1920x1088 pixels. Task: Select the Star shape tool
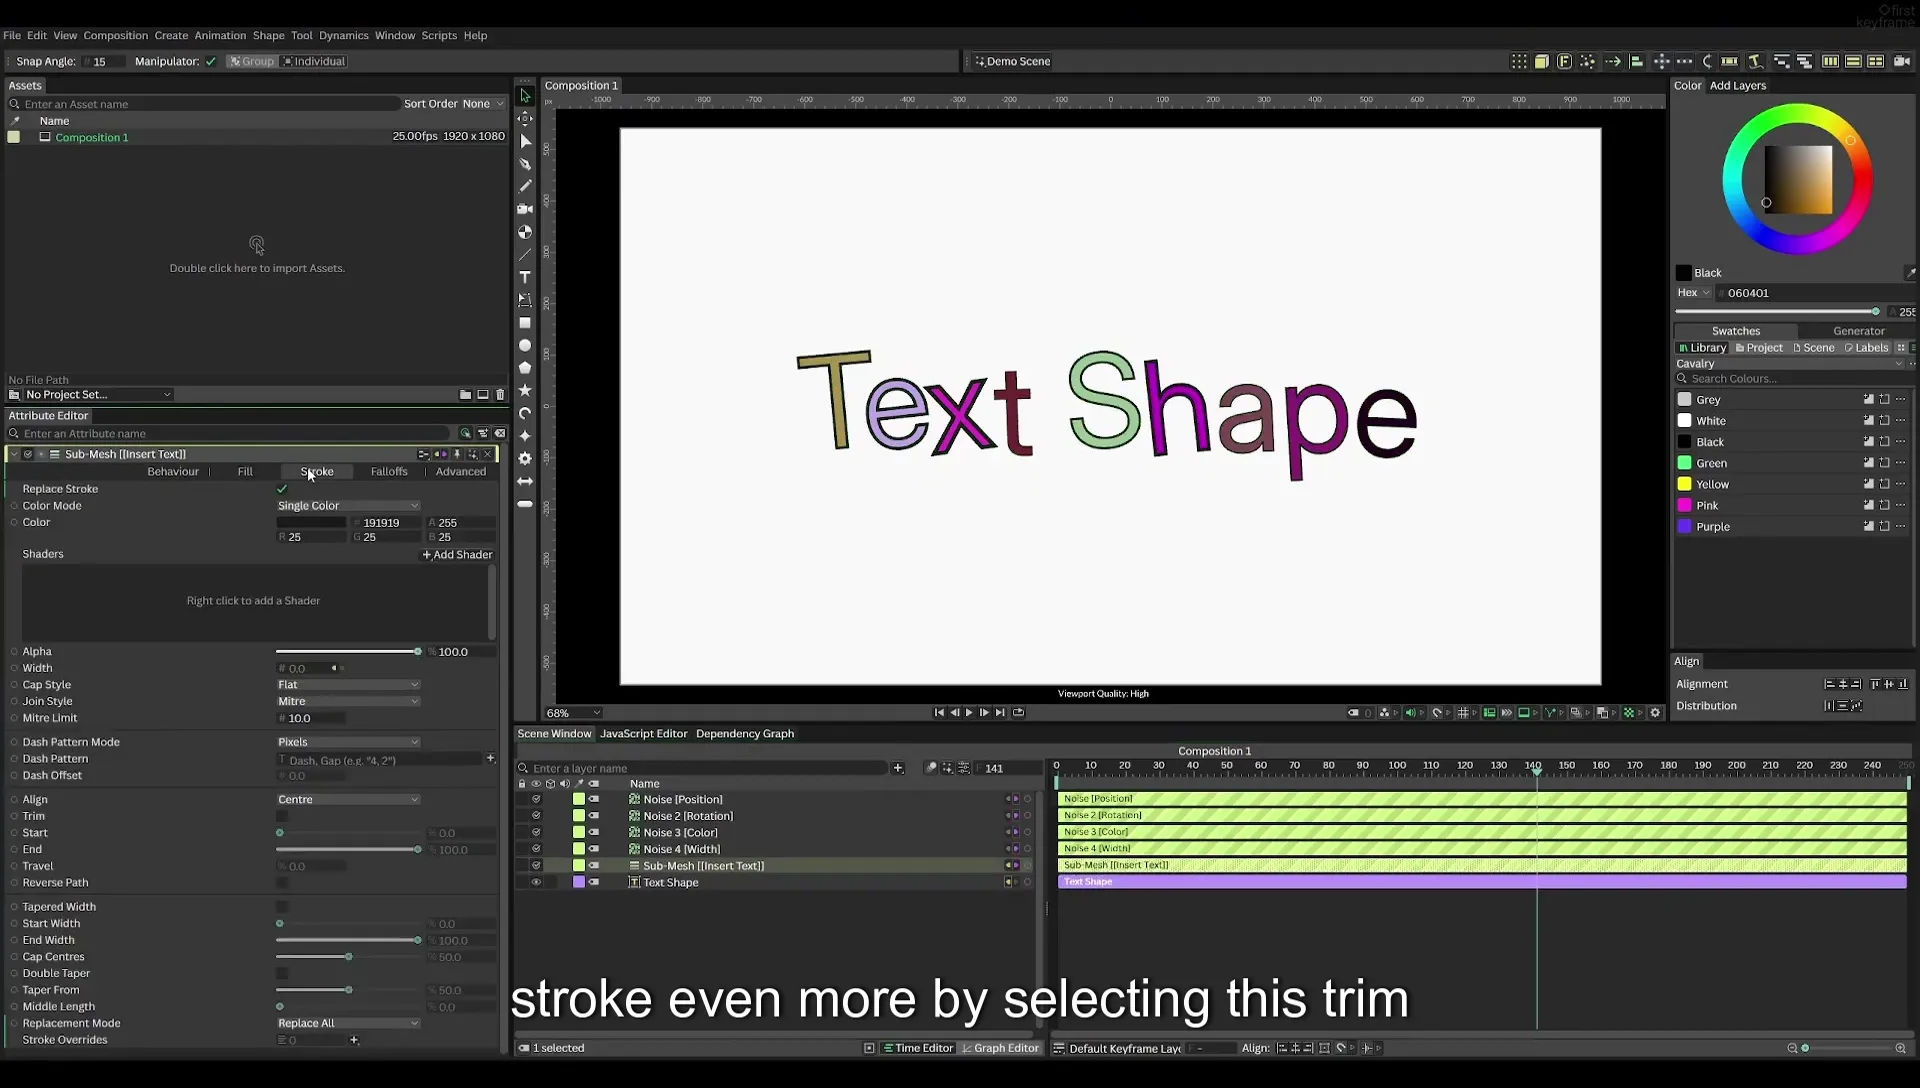click(525, 390)
